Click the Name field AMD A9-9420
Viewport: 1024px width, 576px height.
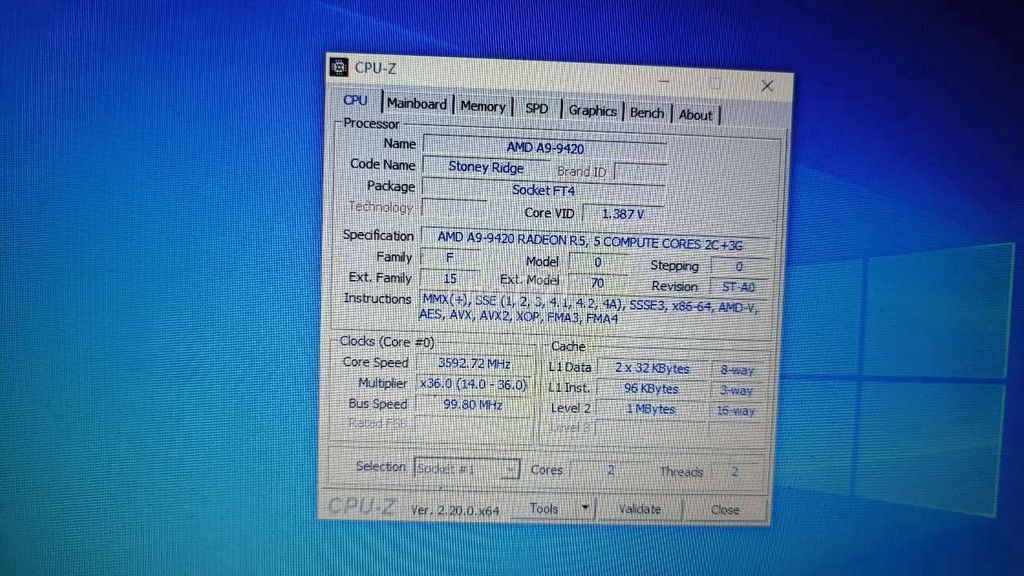(545, 148)
